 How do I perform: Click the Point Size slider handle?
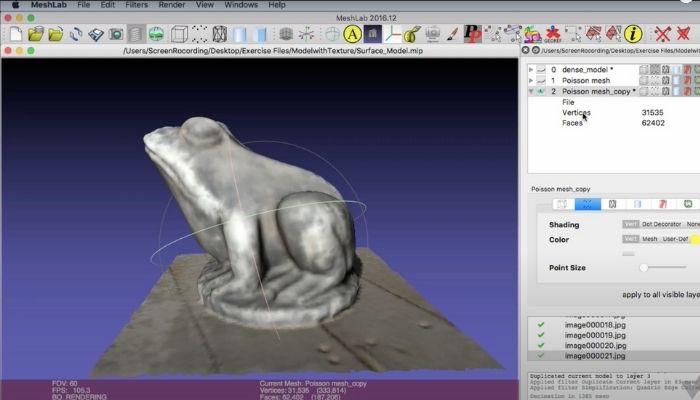[644, 267]
